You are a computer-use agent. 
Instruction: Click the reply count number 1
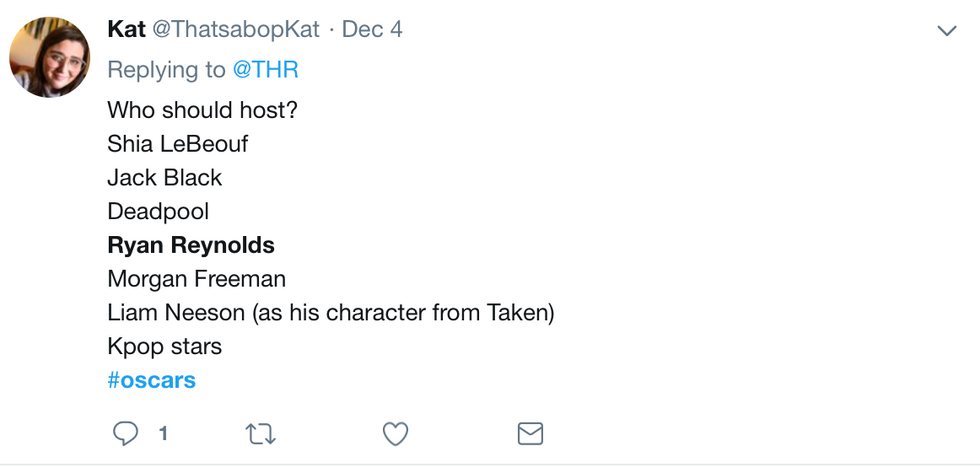[163, 433]
